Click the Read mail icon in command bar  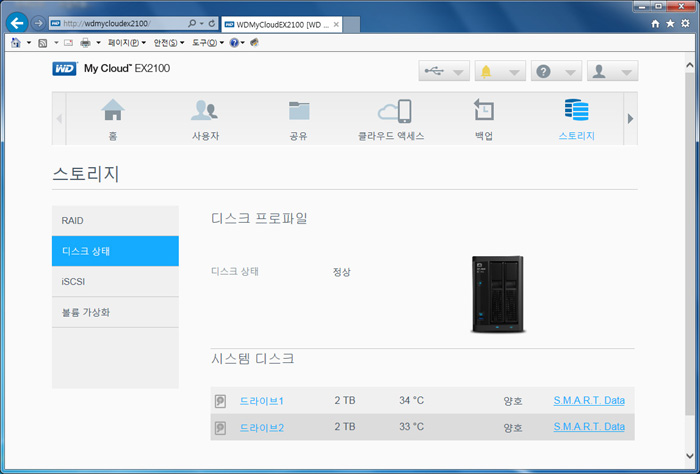pos(68,43)
